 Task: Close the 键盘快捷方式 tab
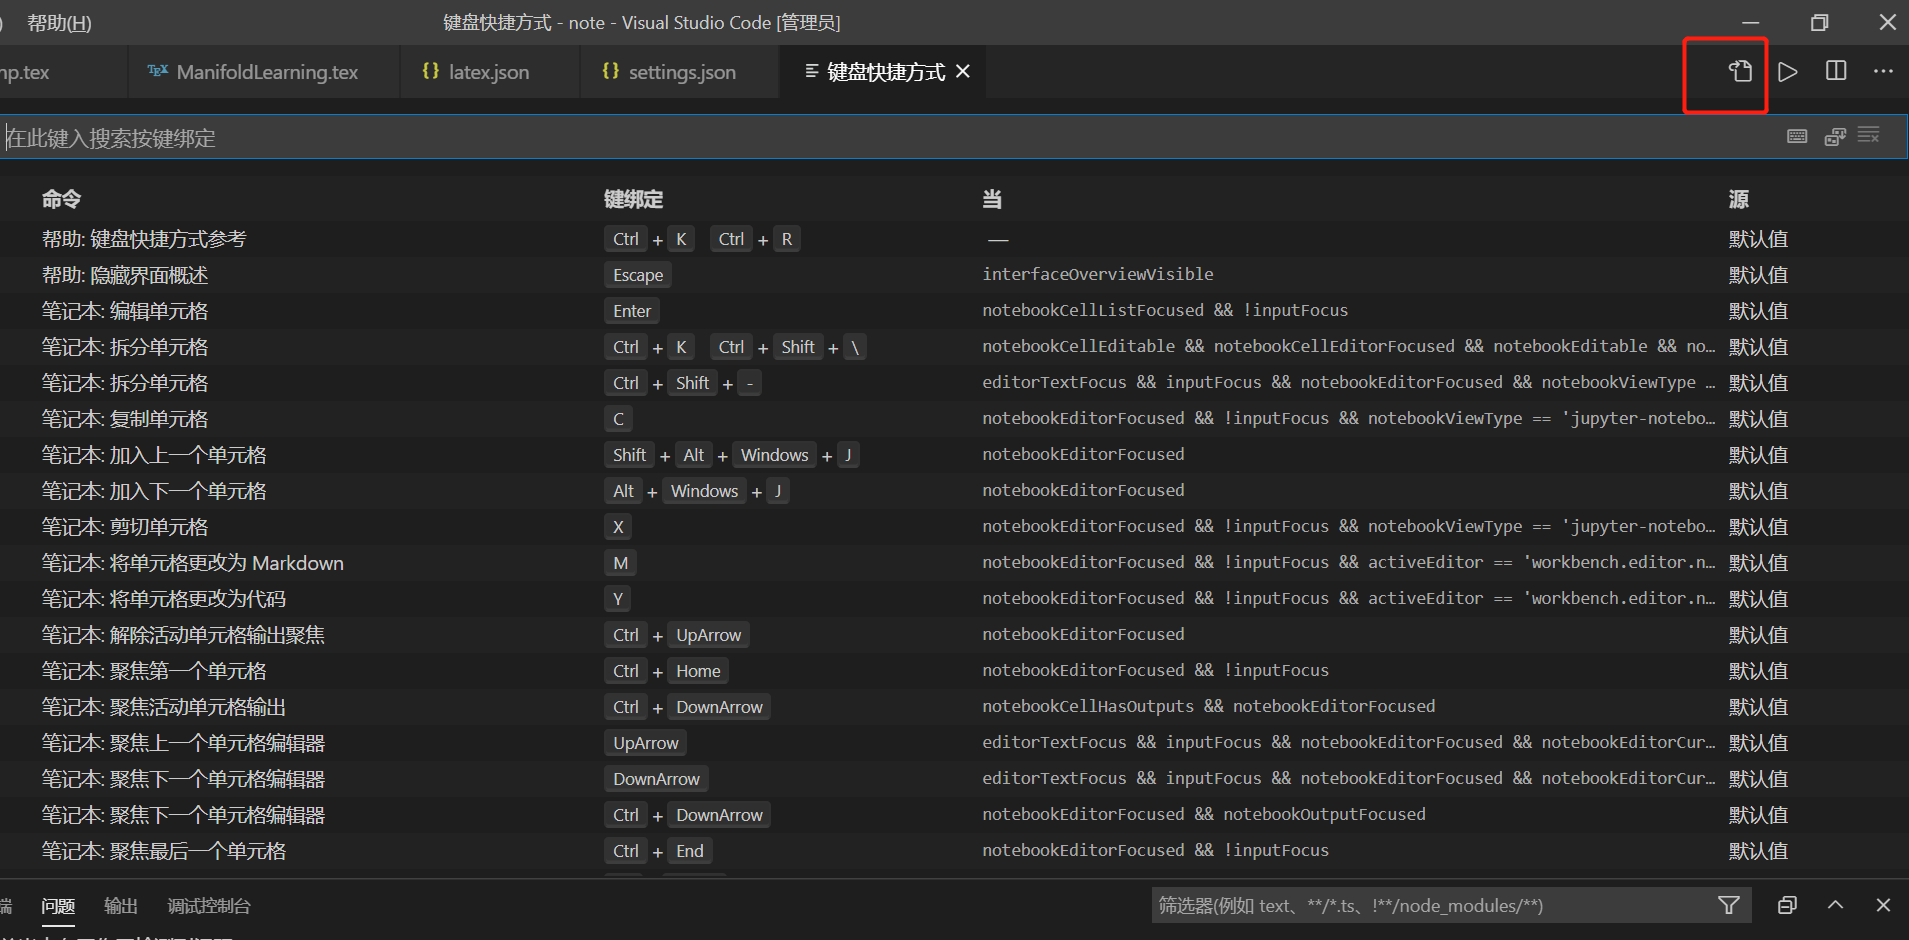(963, 71)
